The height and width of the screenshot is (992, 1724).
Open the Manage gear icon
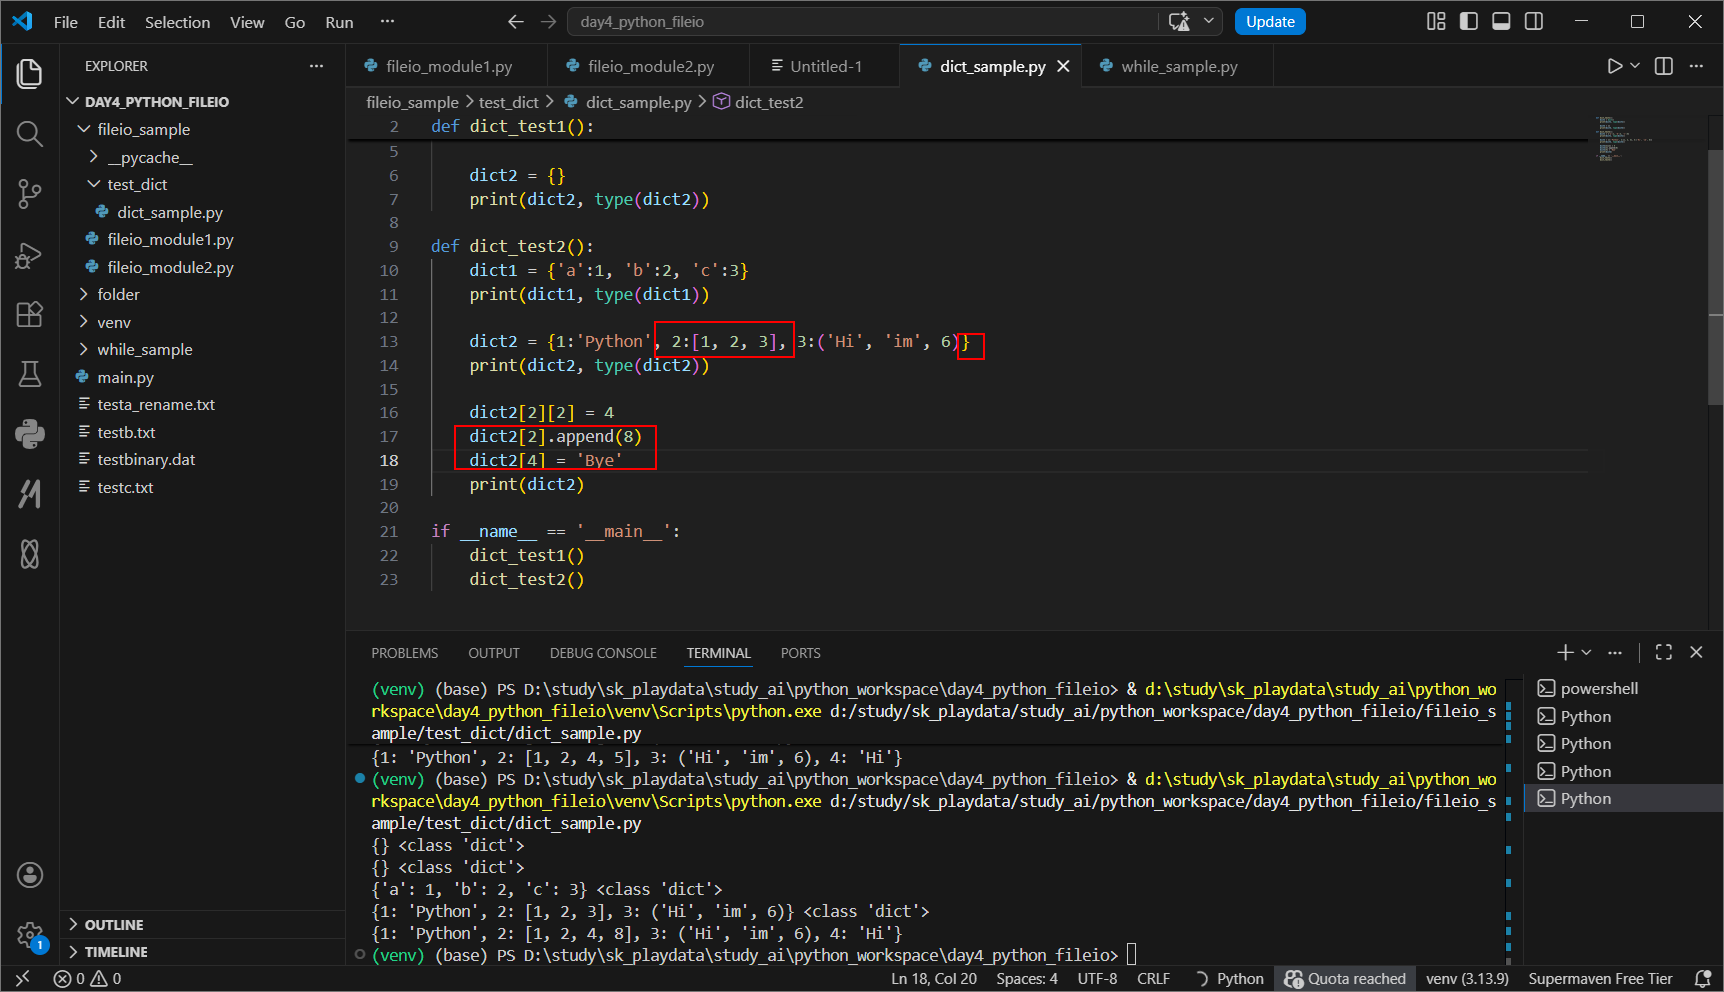pos(30,936)
